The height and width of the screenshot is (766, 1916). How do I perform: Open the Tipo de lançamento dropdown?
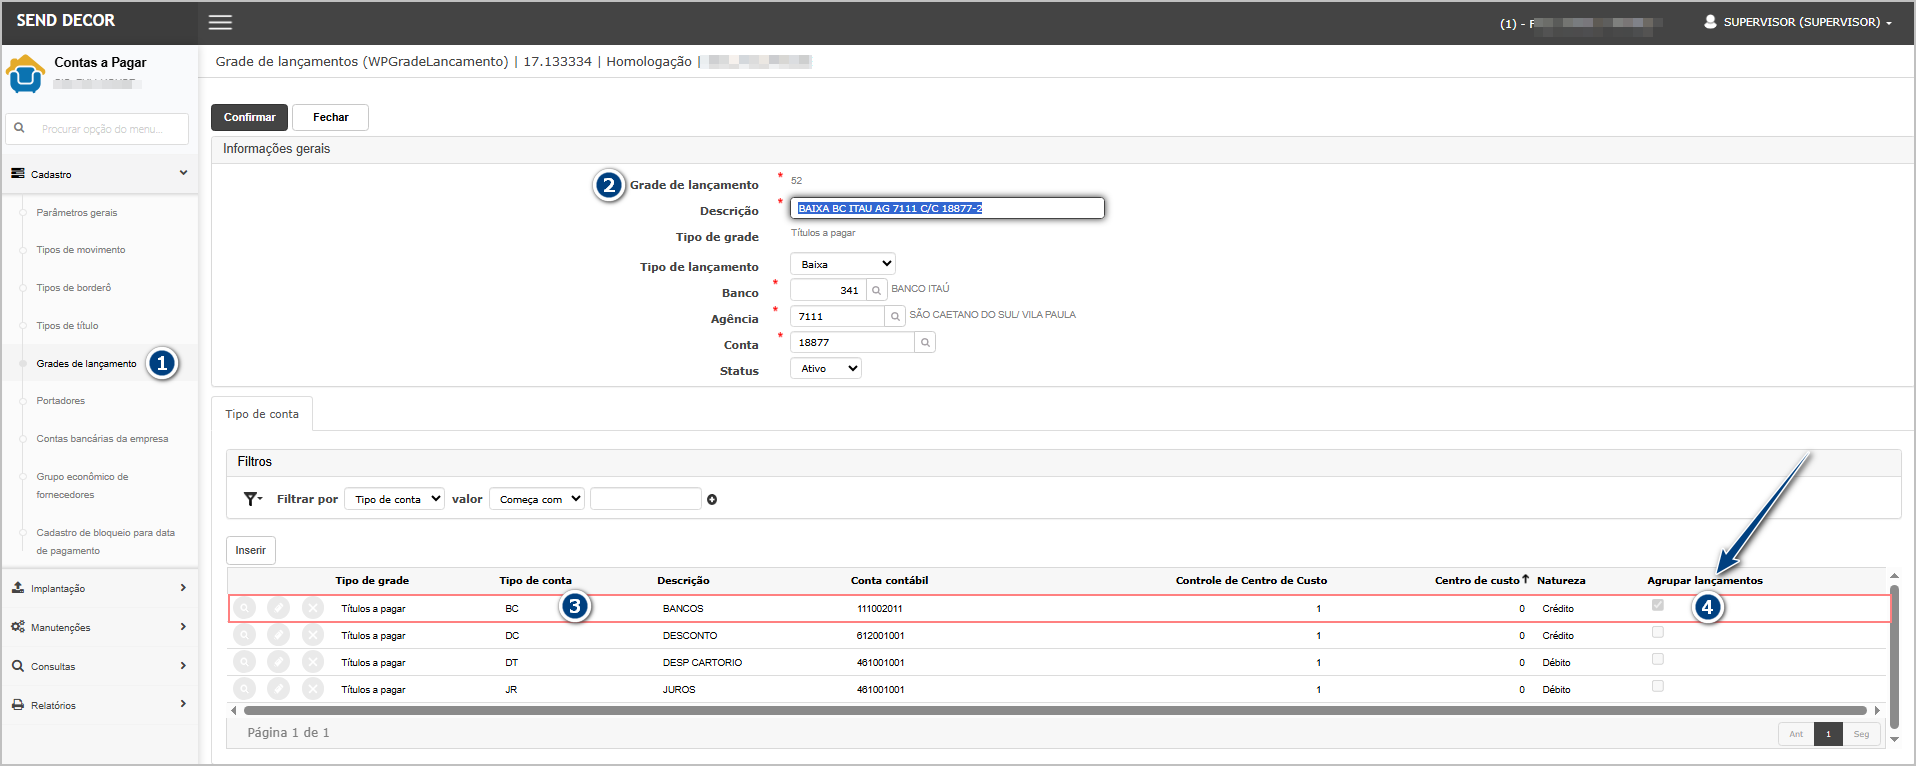coord(843,265)
